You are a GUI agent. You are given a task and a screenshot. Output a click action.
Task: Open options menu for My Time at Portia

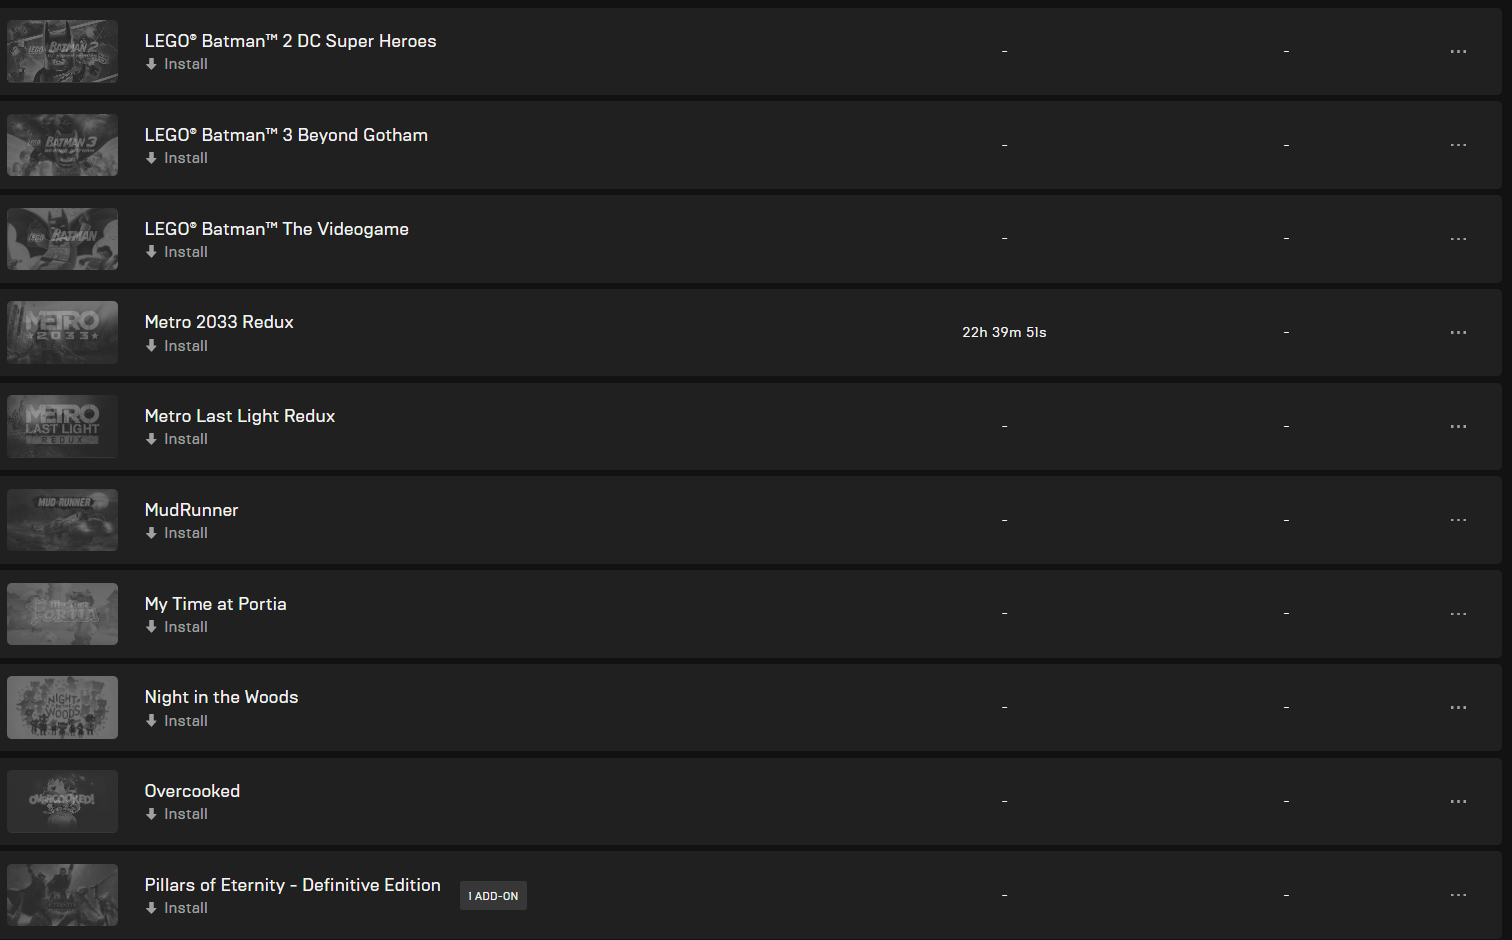(x=1458, y=614)
